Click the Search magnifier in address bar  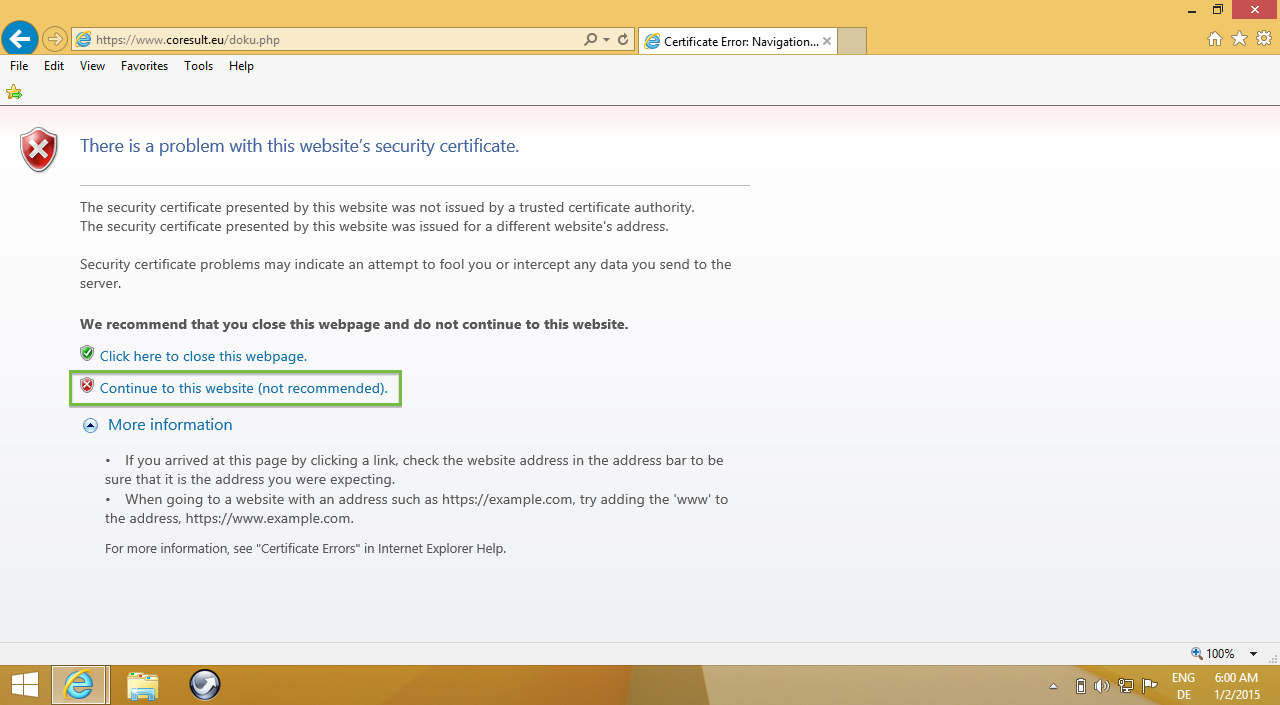tap(591, 40)
